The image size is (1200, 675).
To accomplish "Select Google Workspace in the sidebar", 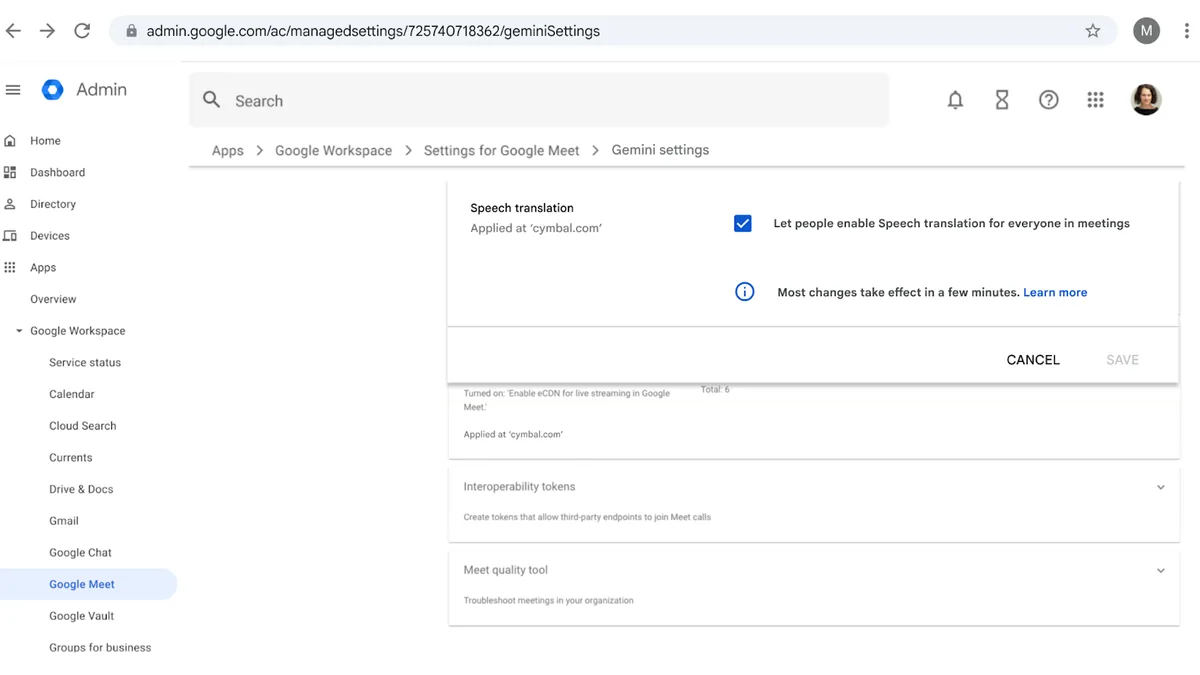I will 78,331.
